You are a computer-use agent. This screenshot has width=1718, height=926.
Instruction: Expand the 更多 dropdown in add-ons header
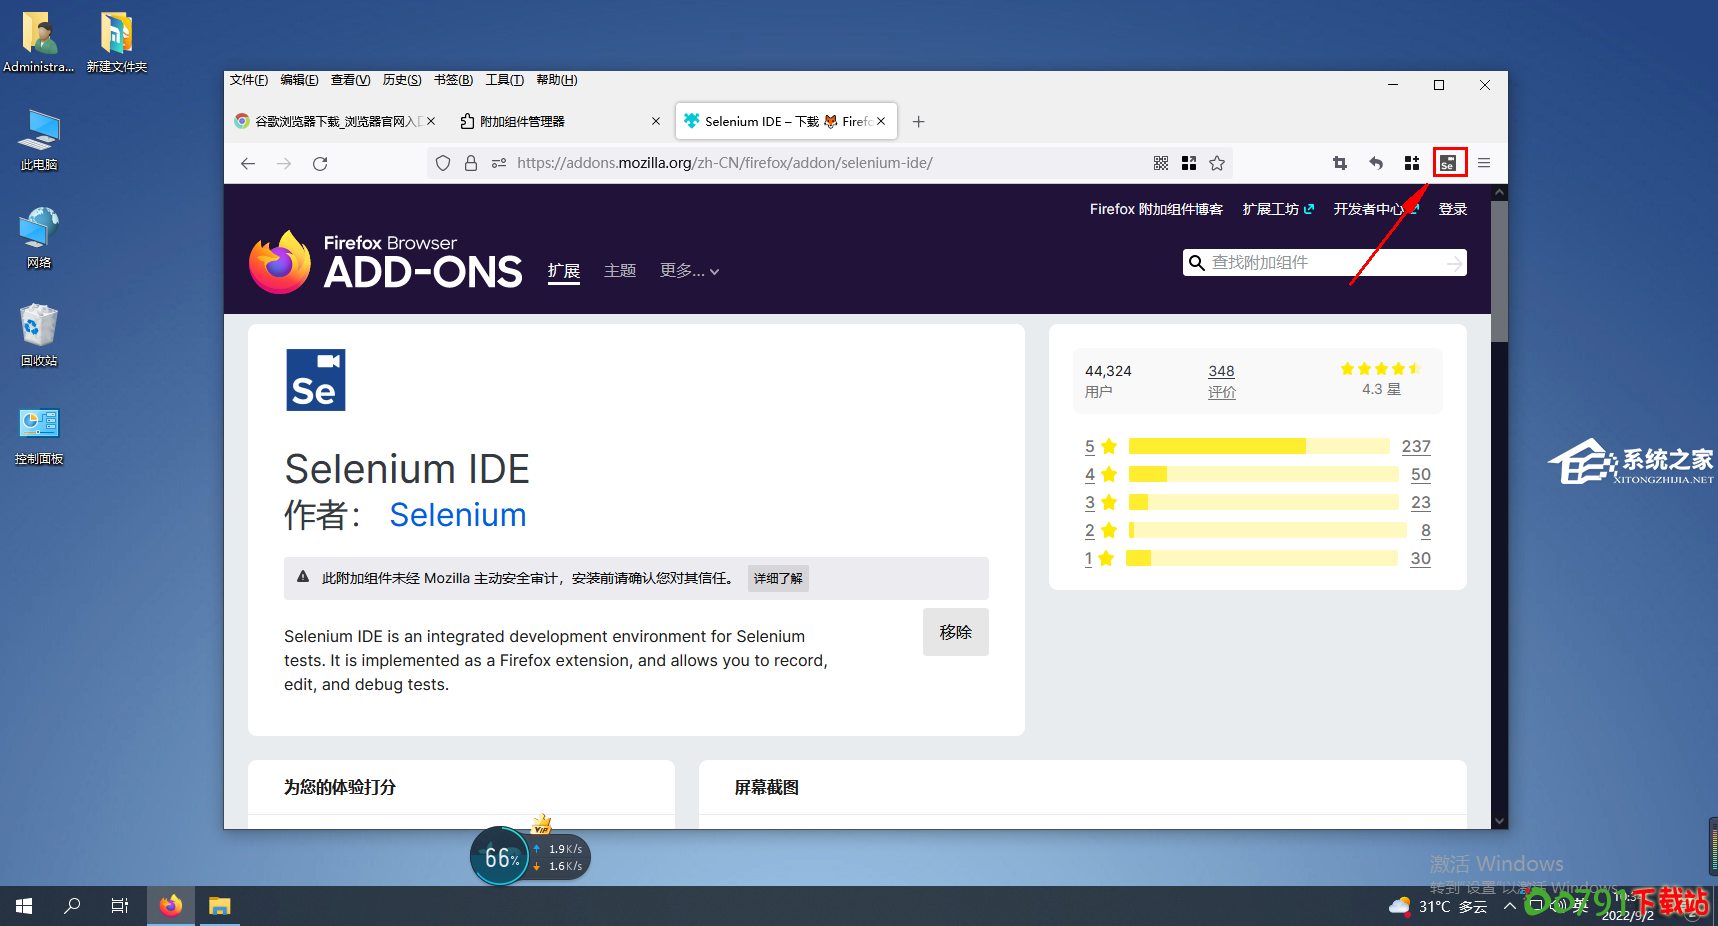pos(689,271)
